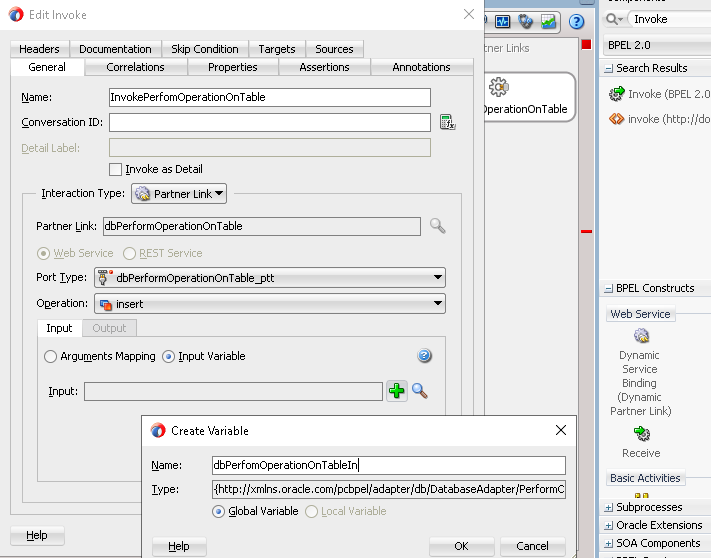This screenshot has height=558, width=711.
Task: Choose the Arguments Mapping radio option
Action: [50, 356]
